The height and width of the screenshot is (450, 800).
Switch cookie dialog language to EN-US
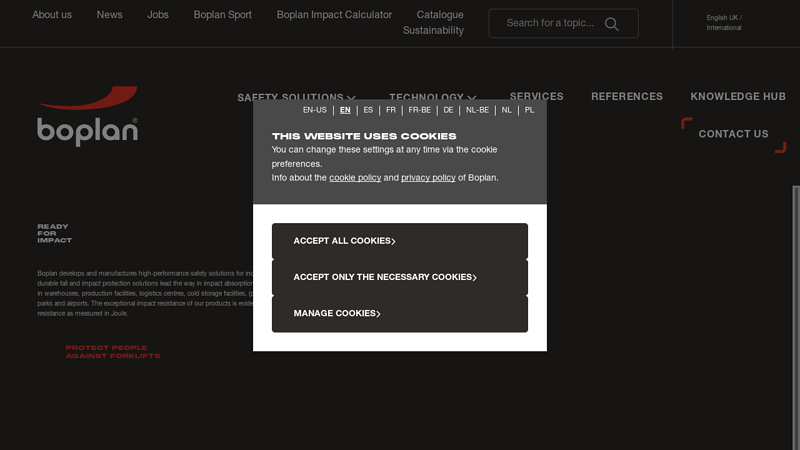point(314,110)
